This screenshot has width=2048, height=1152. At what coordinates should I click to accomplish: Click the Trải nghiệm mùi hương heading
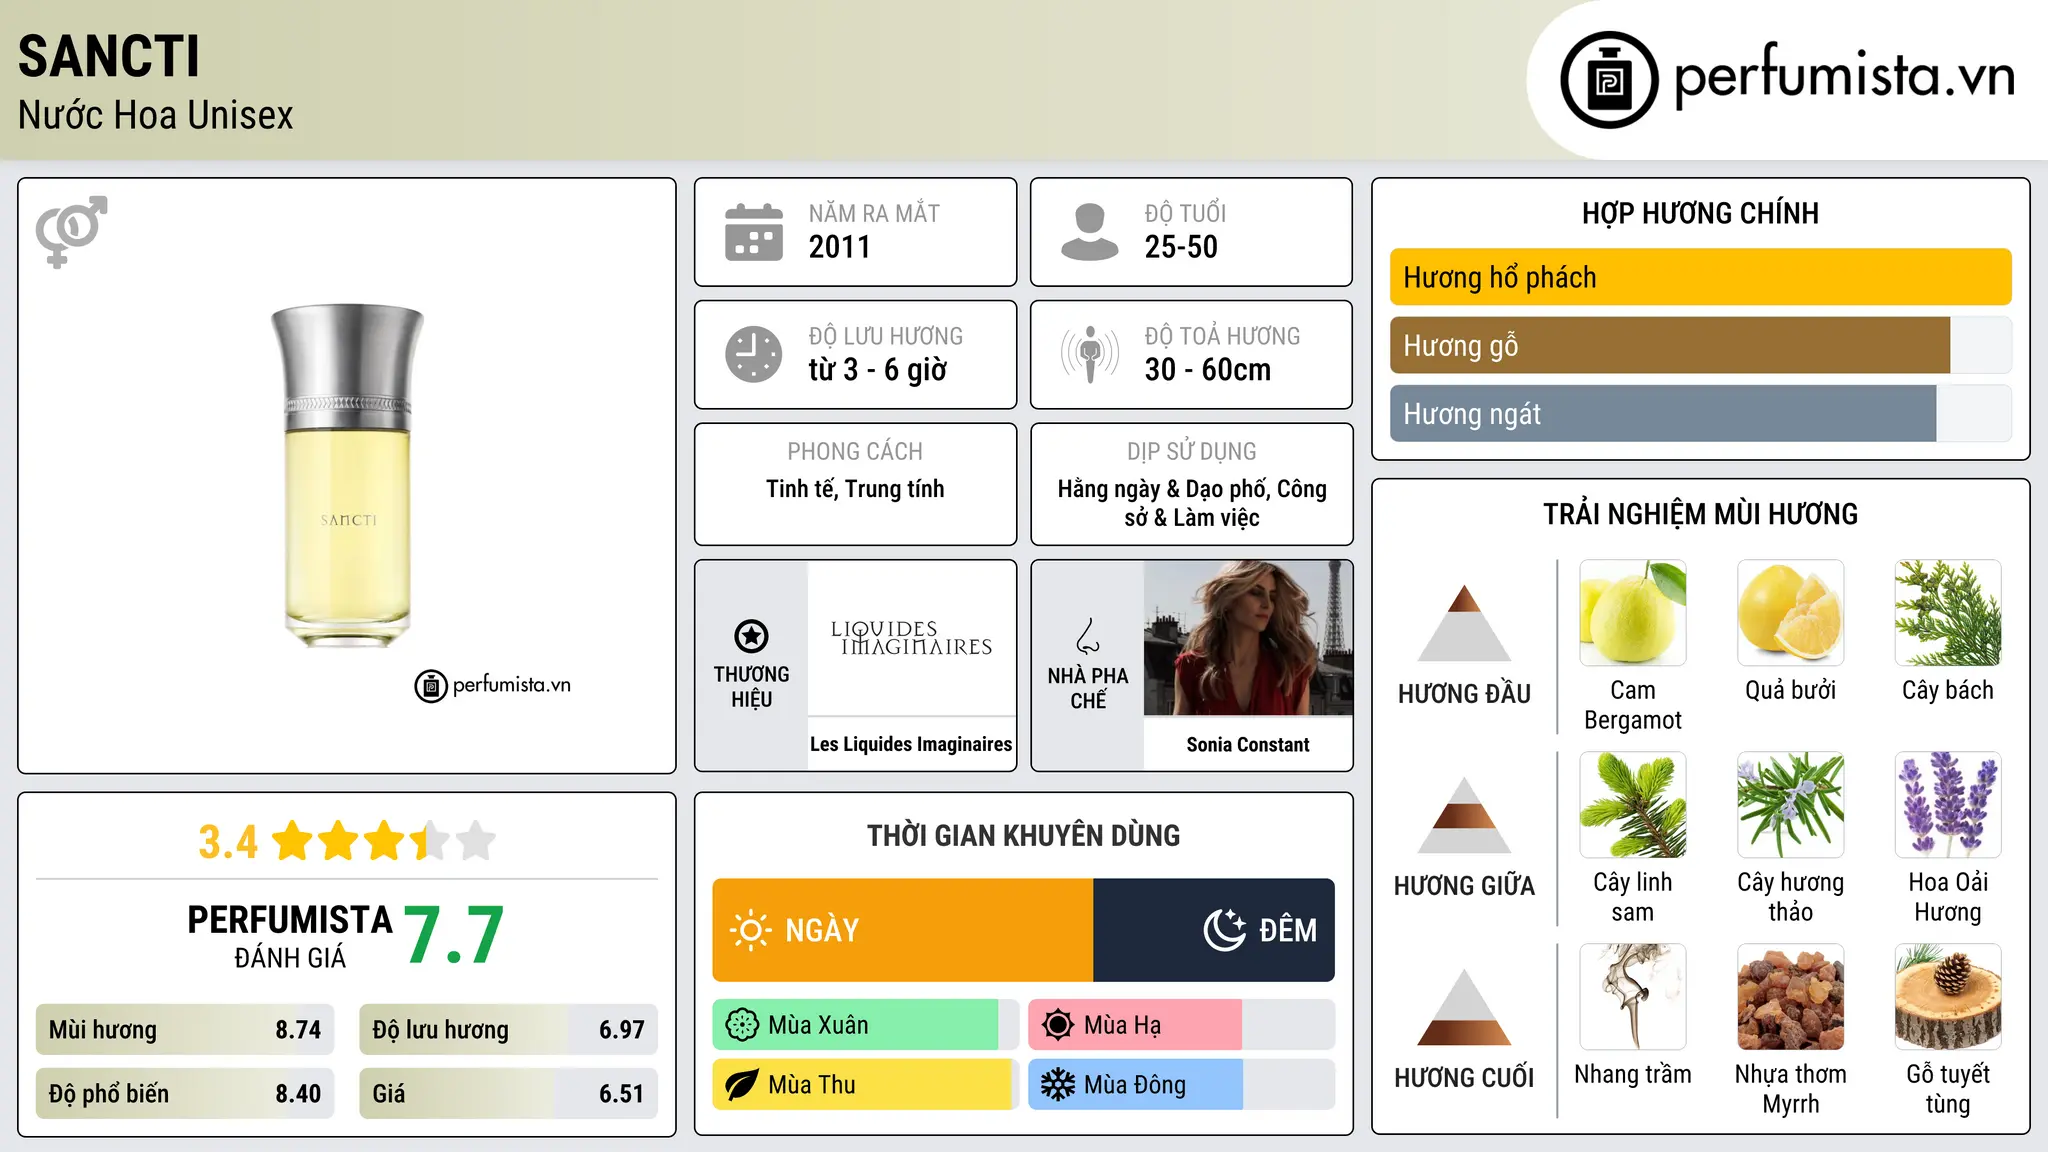click(1700, 514)
